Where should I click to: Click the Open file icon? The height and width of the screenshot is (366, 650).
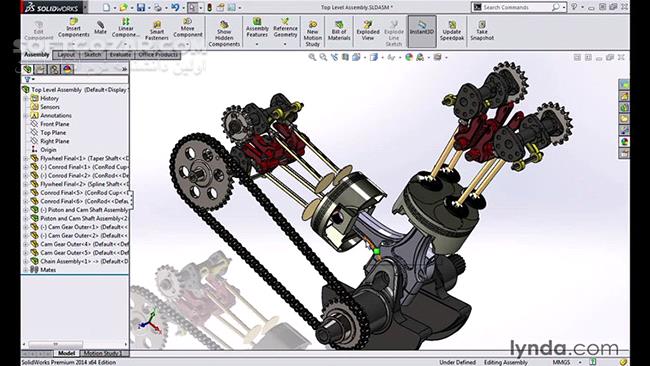point(124,7)
